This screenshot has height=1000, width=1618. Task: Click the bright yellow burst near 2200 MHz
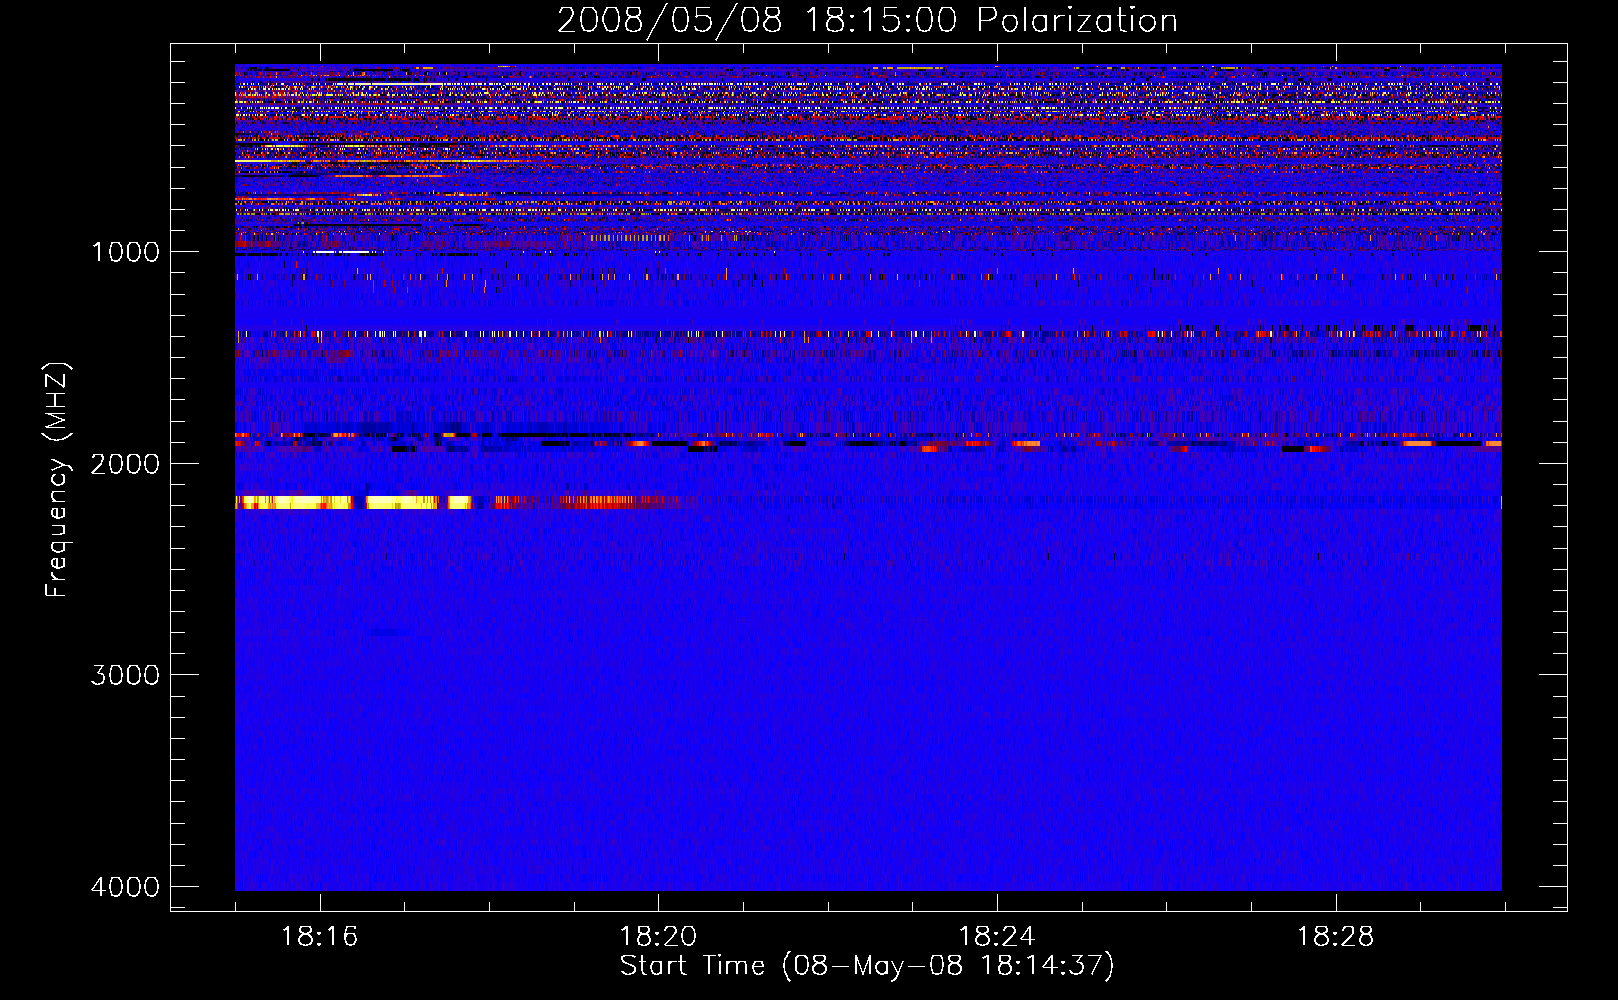point(353,502)
